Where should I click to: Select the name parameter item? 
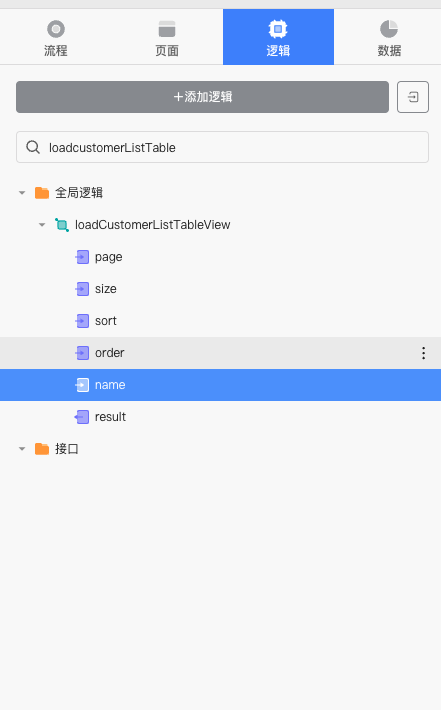pos(220,385)
